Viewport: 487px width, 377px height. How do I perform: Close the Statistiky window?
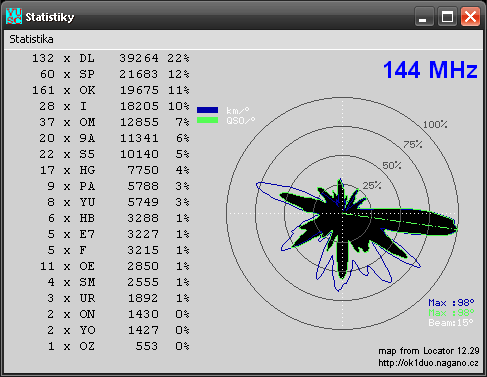pos(470,16)
